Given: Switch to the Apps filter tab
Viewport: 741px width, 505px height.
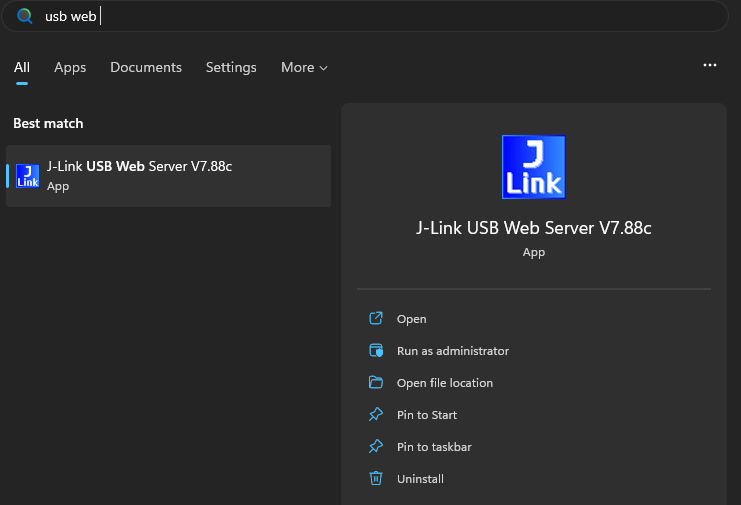Looking at the screenshot, I should click(70, 67).
